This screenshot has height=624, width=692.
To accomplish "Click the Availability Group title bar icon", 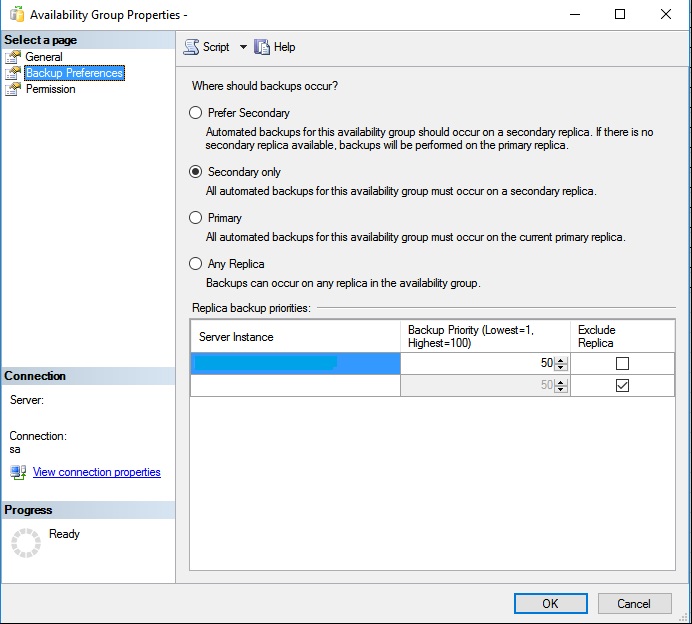I will tap(17, 15).
